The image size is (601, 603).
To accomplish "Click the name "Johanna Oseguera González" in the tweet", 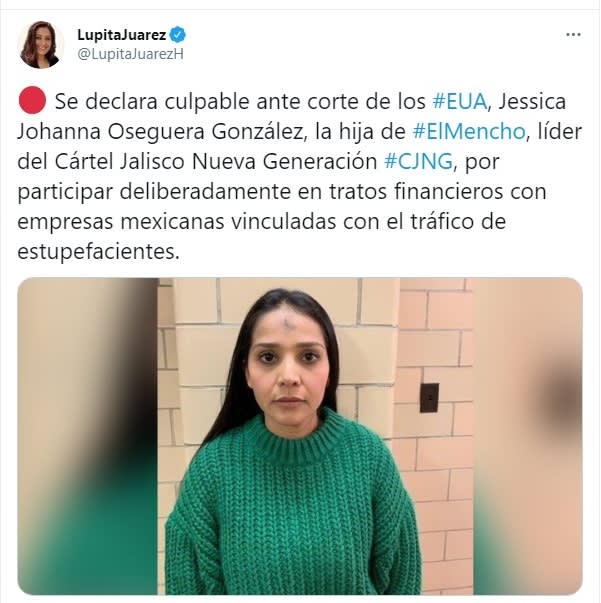I will pos(160,132).
